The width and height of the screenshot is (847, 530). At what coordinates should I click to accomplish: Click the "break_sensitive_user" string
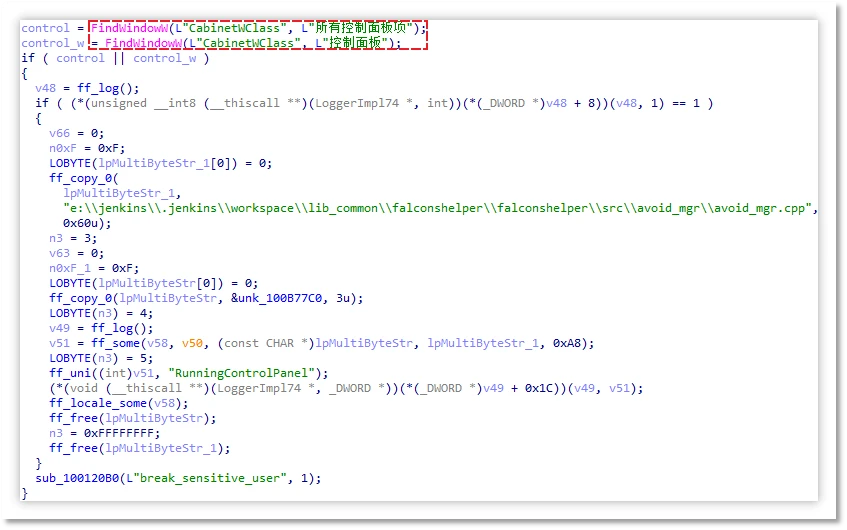coord(210,479)
